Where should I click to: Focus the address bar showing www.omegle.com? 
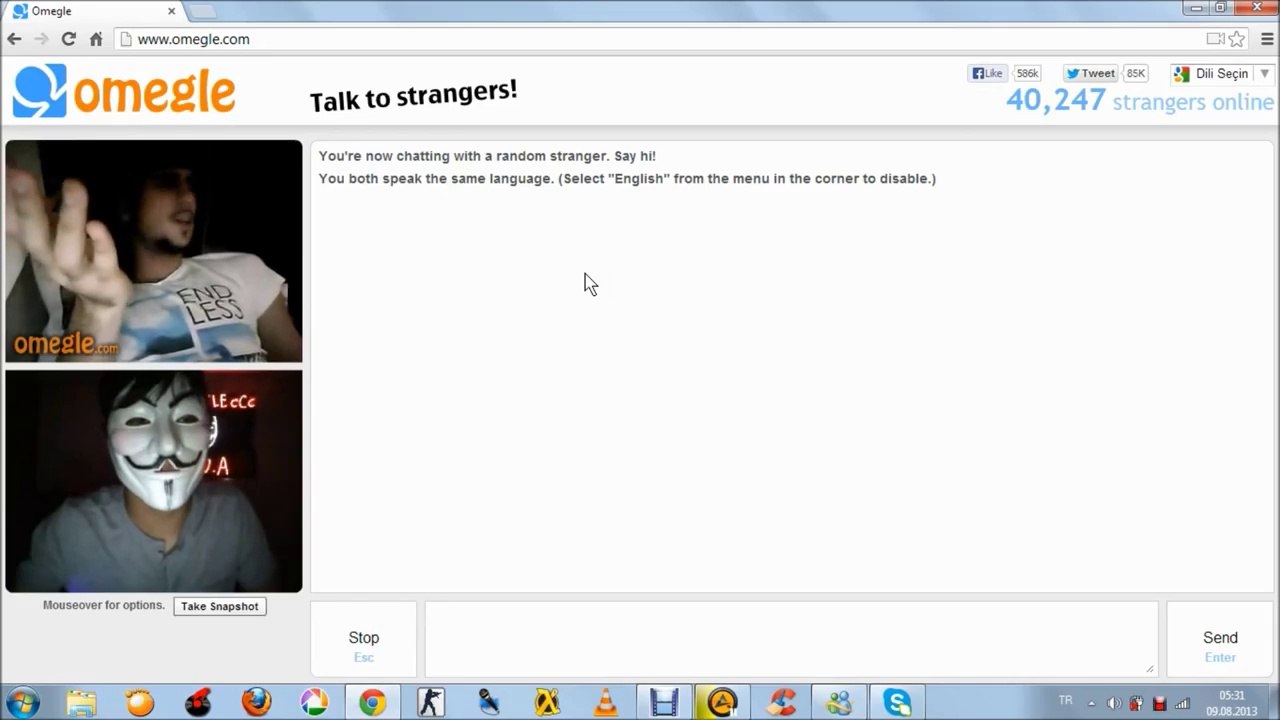click(660, 39)
